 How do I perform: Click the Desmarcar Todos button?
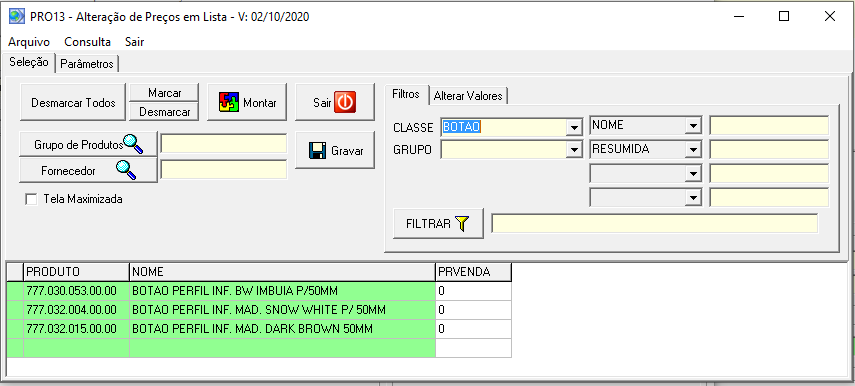tap(73, 102)
